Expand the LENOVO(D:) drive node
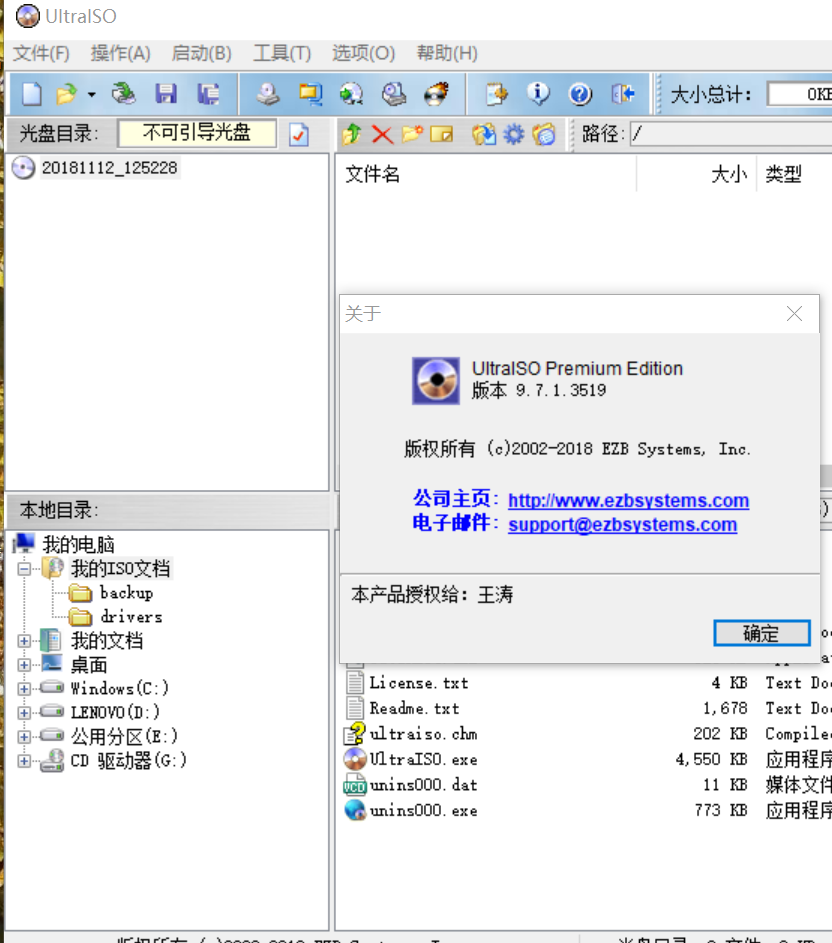 (x=24, y=713)
